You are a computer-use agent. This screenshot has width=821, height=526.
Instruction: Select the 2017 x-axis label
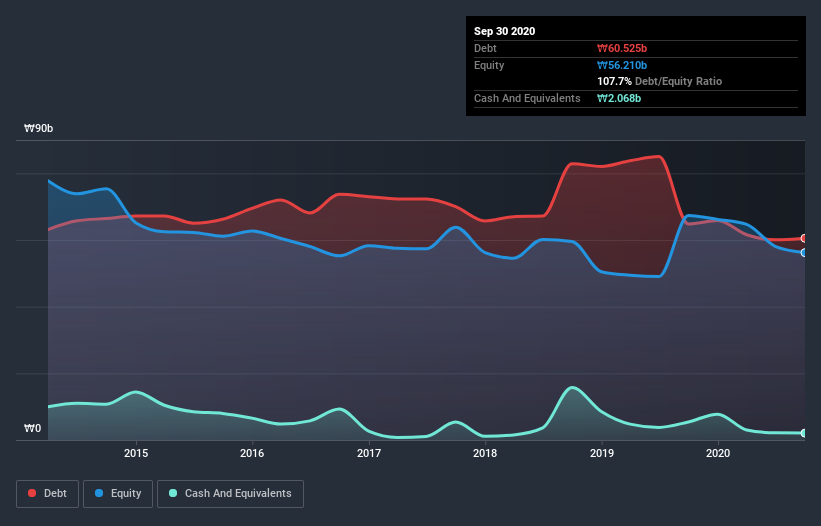pos(369,453)
